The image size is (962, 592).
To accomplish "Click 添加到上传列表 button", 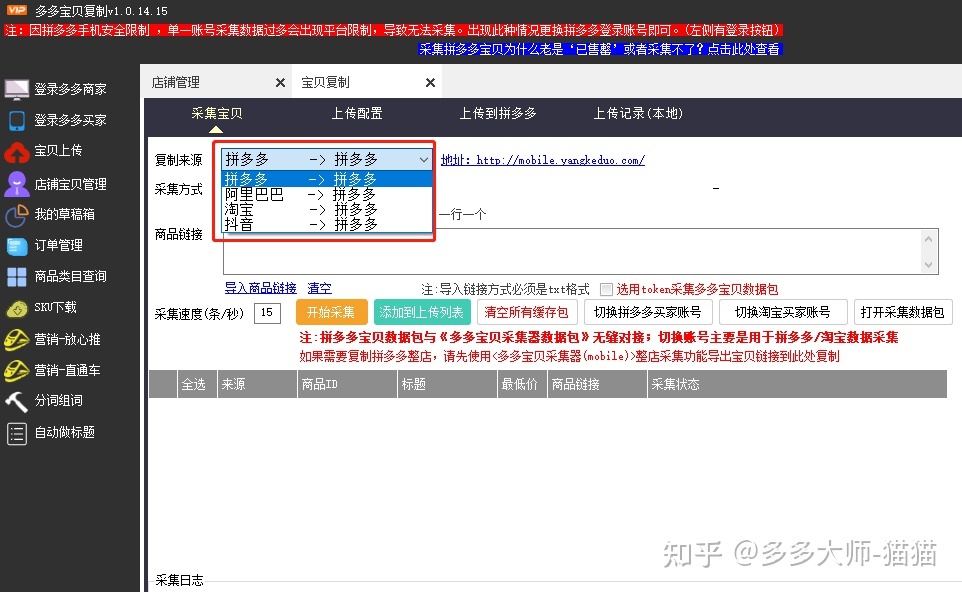I will 421,312.
